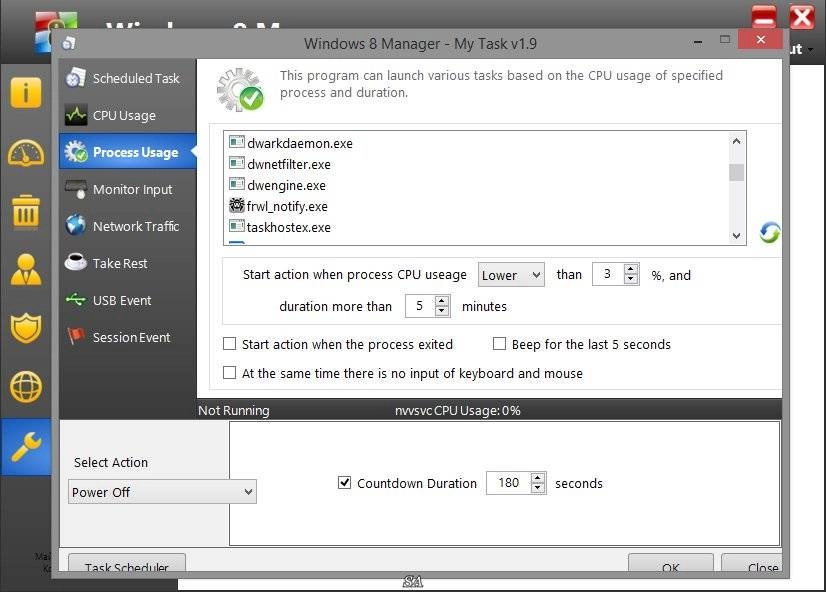The image size is (826, 592).
Task: Open the Network globe icon in main sidebar
Action: tap(25, 387)
